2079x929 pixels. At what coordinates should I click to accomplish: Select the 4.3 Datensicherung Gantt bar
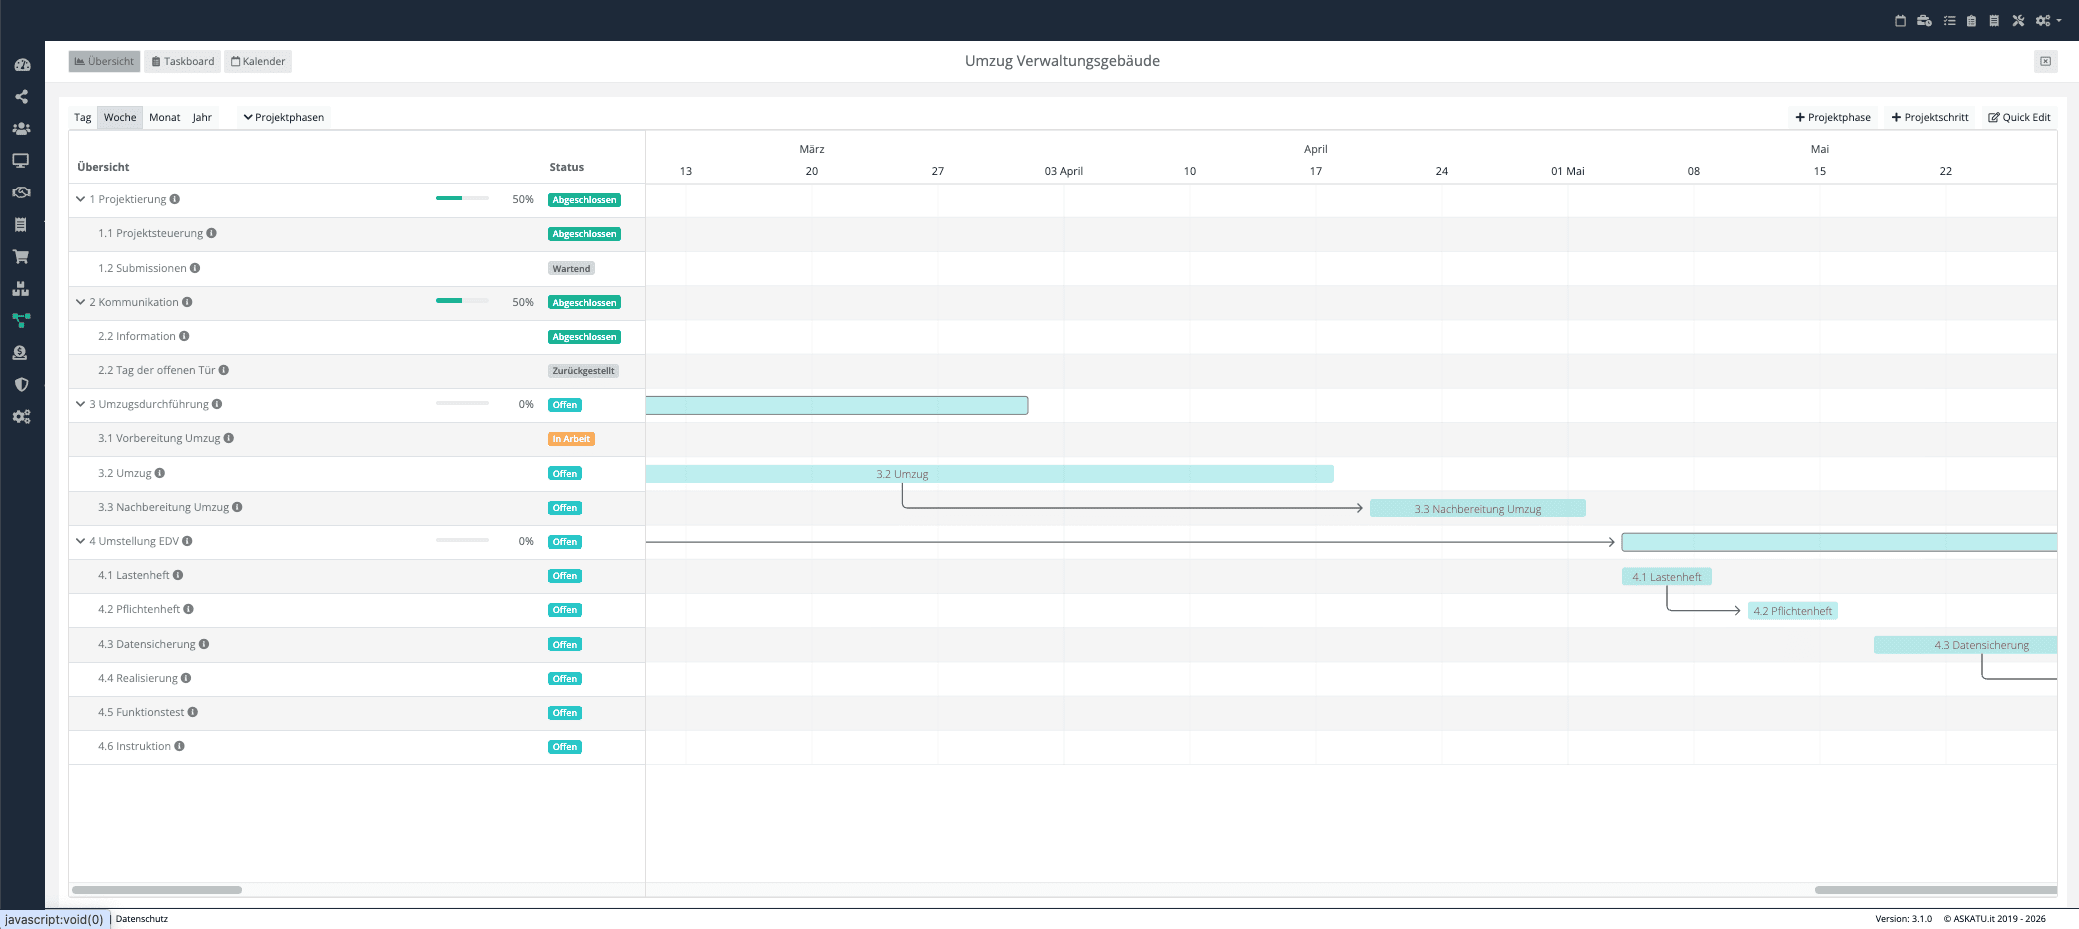1966,645
